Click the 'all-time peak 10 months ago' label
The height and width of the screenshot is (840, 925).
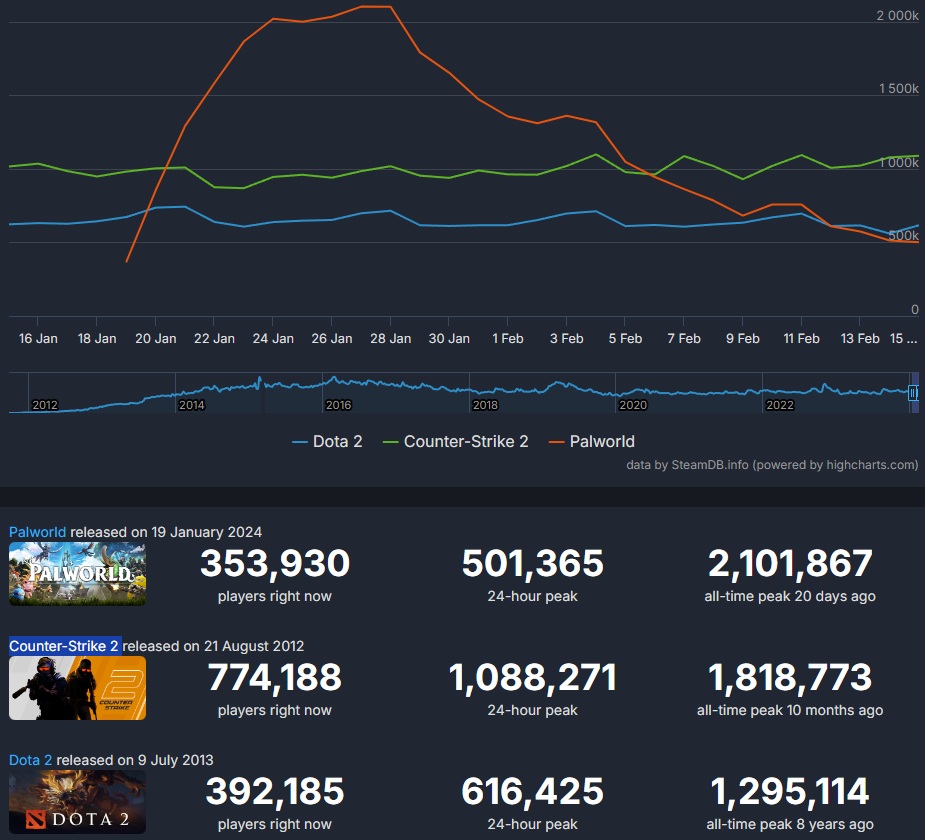(x=790, y=710)
